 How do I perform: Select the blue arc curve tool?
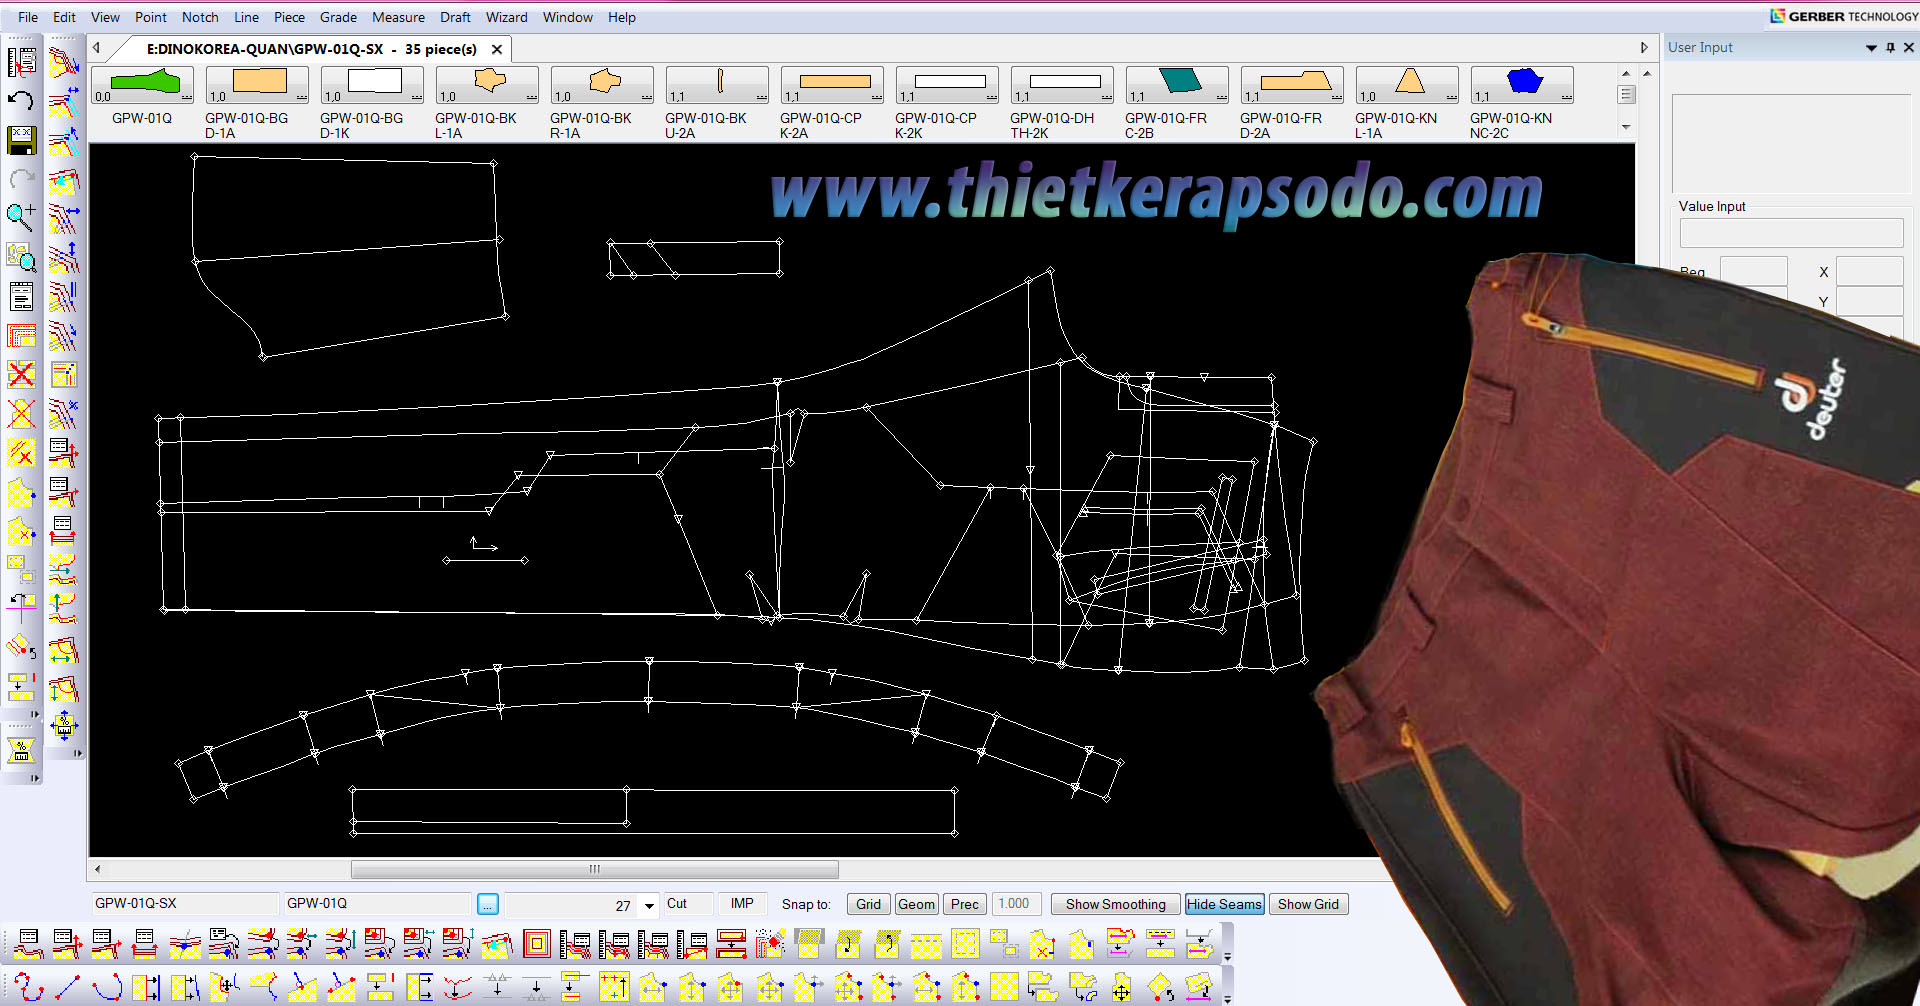(106, 988)
